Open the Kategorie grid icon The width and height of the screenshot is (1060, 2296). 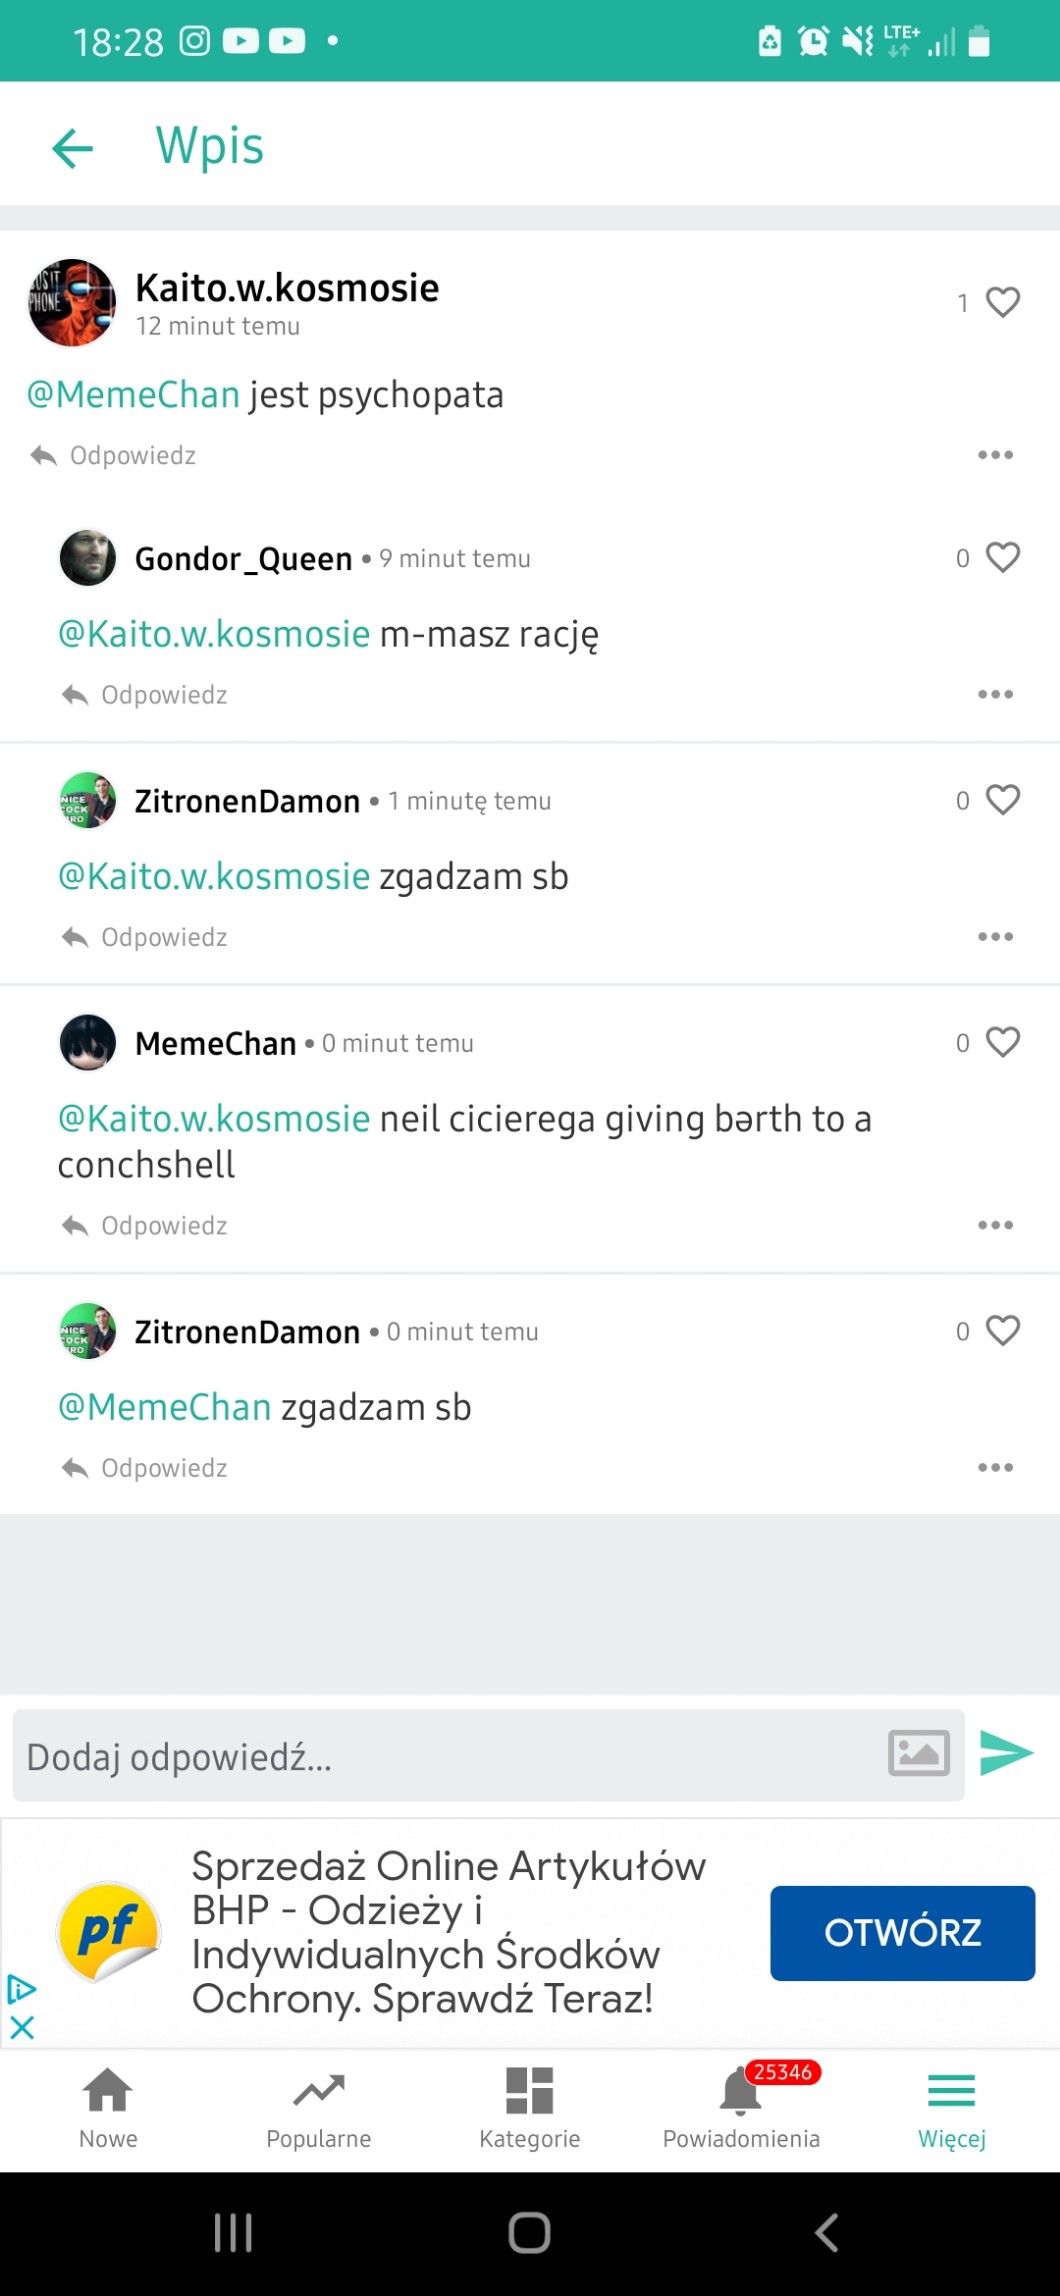(529, 2107)
